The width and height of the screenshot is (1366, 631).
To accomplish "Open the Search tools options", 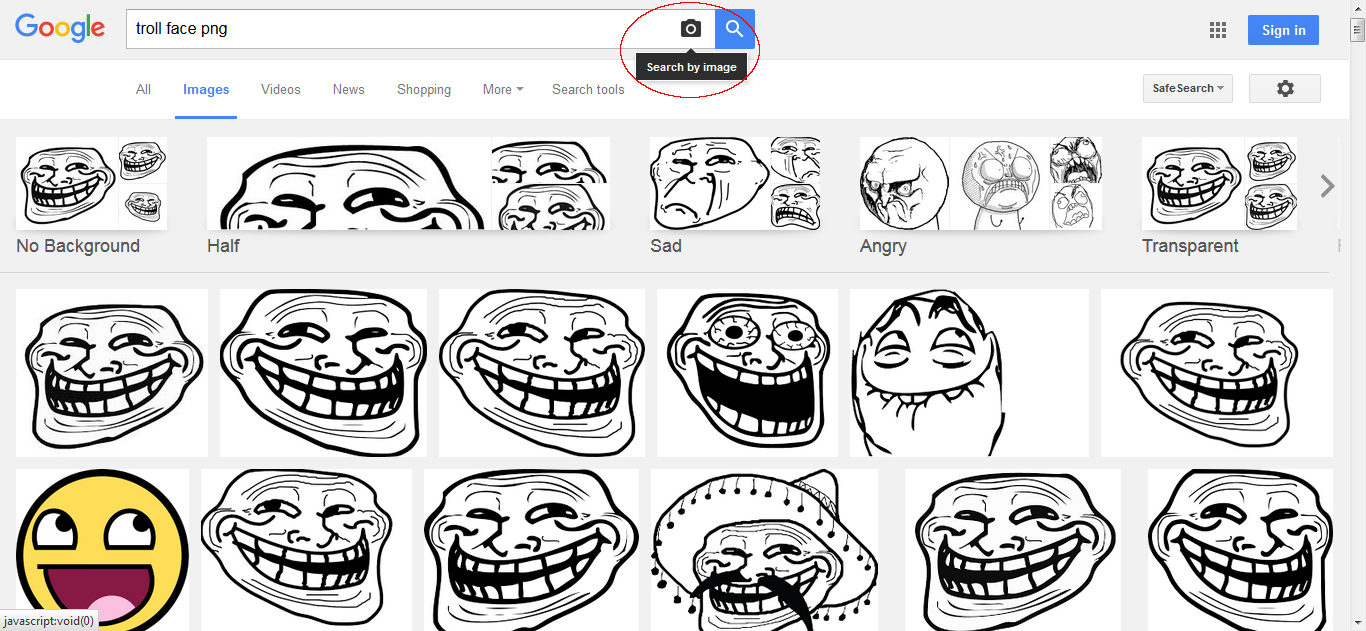I will [588, 89].
